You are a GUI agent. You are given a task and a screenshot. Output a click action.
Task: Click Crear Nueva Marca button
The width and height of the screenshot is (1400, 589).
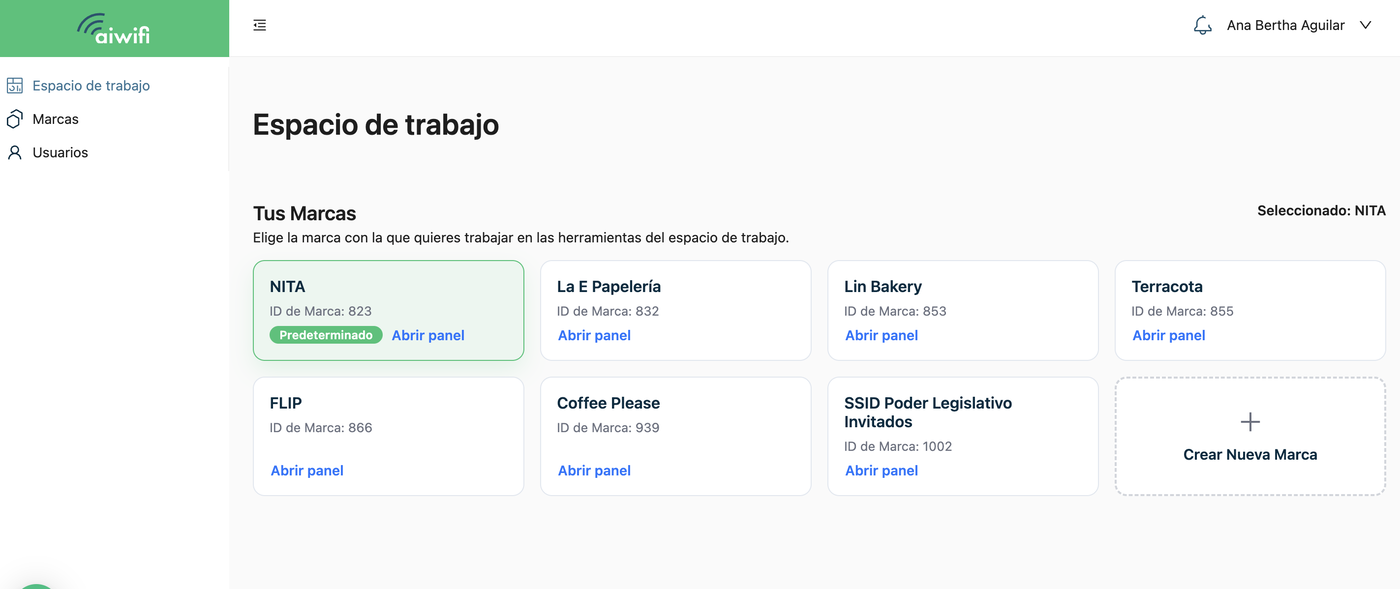click(1250, 455)
